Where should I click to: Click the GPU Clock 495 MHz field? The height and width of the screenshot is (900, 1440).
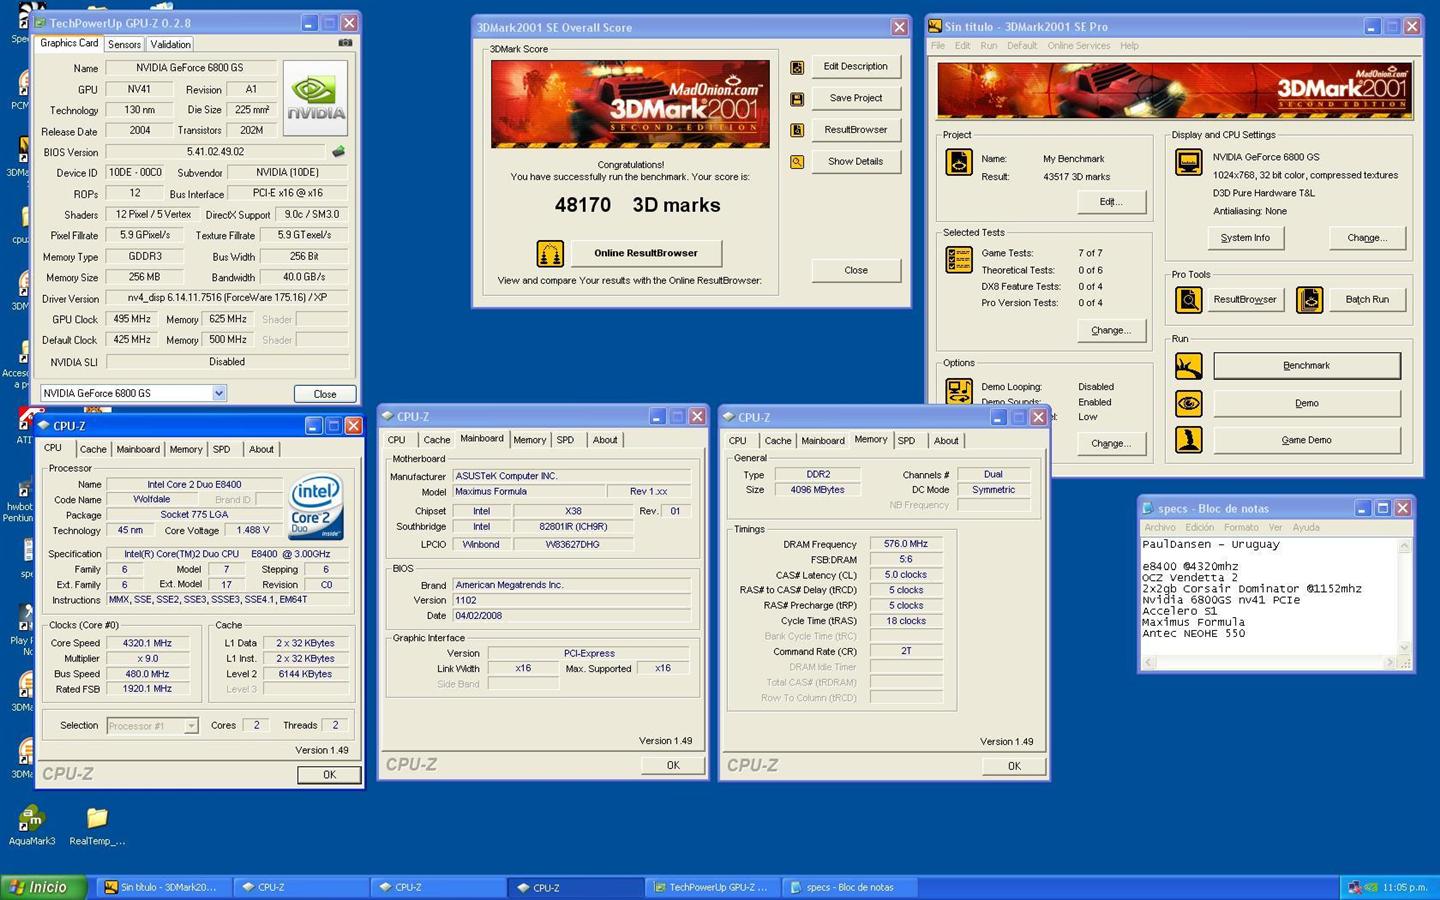click(132, 319)
